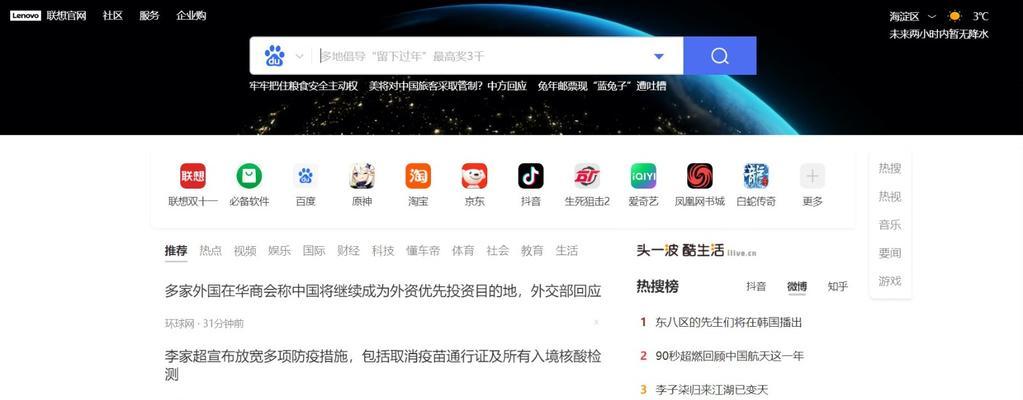Open the search suggestions dropdown arrow
The width and height of the screenshot is (1023, 400).
click(659, 57)
